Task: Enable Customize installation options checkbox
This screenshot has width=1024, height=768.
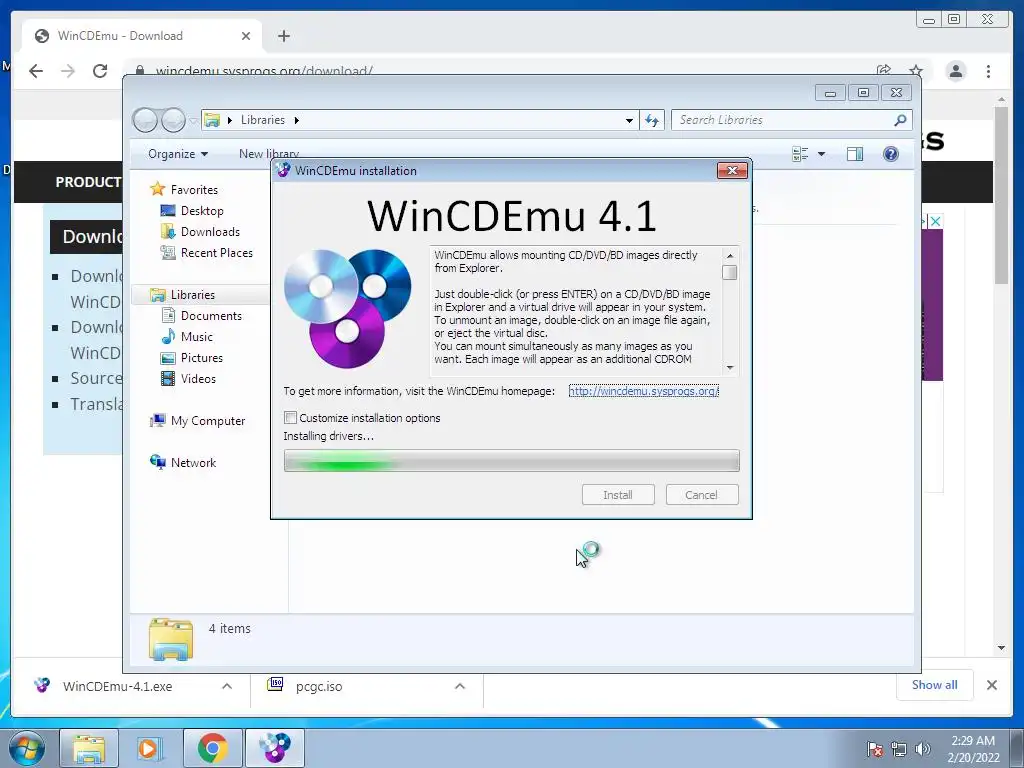Action: (291, 418)
